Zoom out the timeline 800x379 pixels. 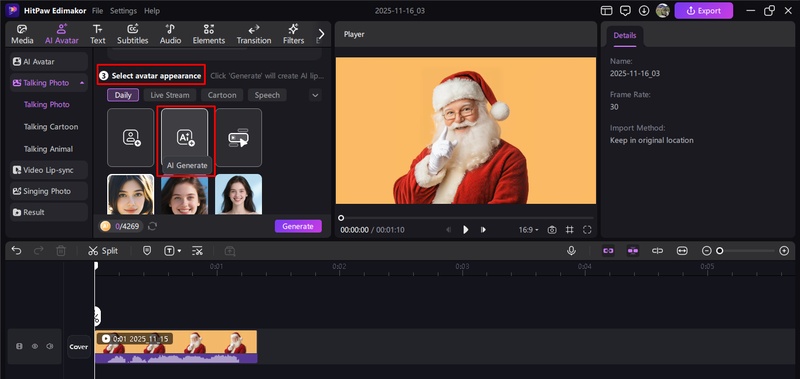[x=707, y=250]
